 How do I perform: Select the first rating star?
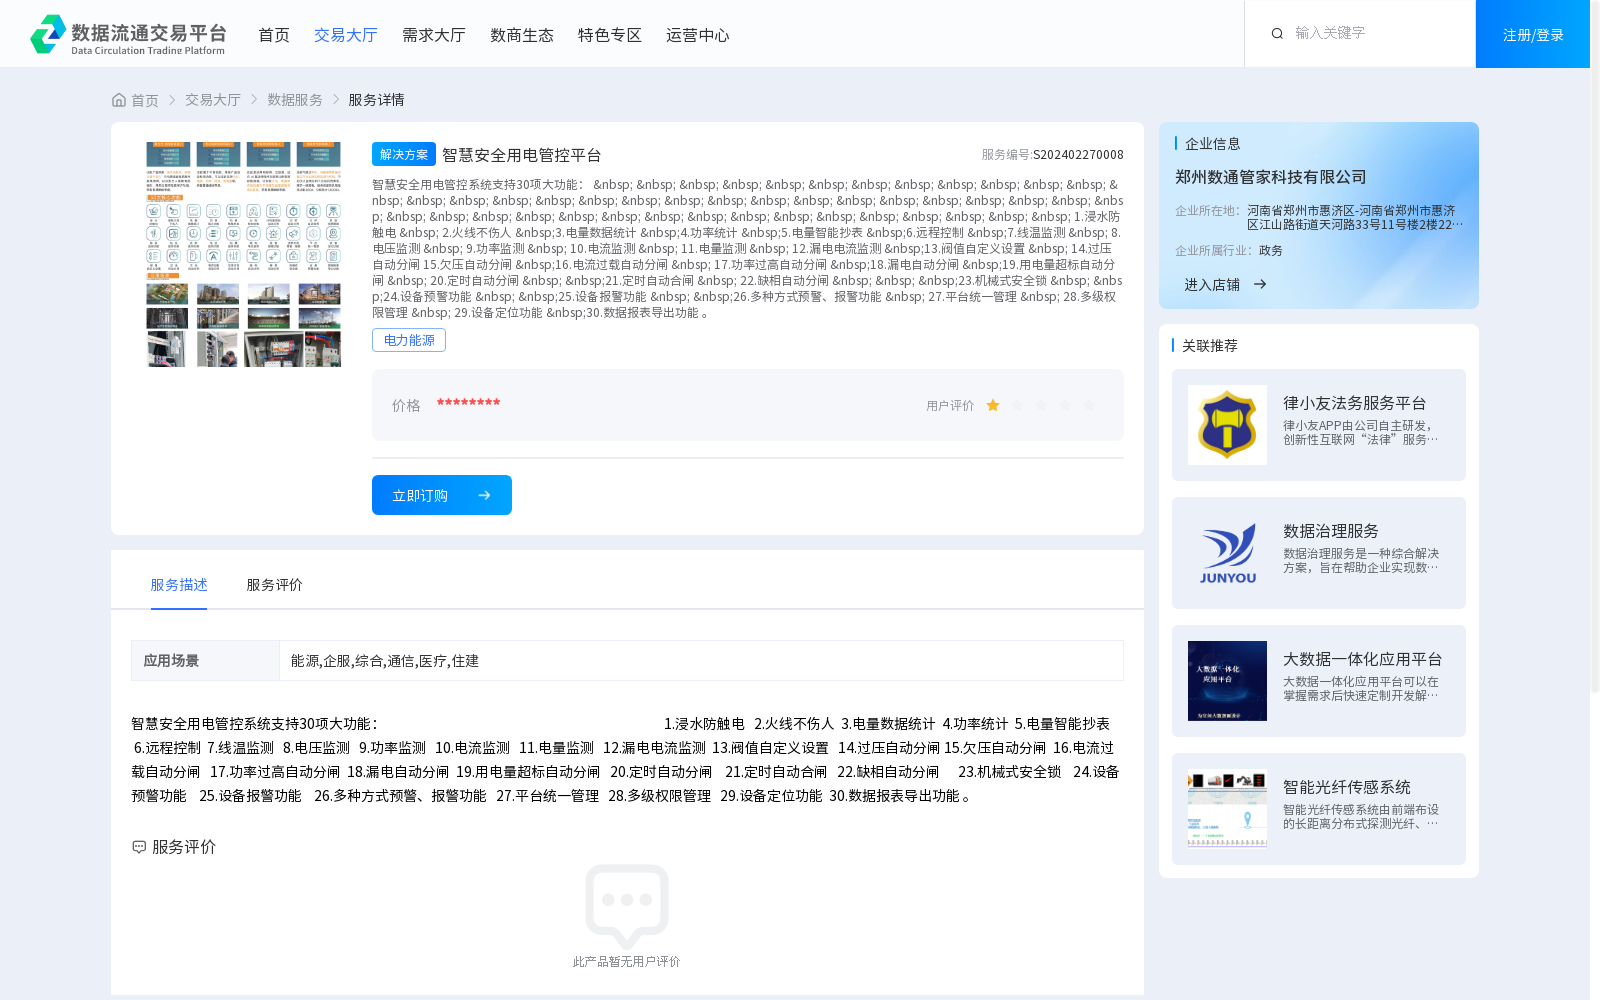[x=993, y=406]
